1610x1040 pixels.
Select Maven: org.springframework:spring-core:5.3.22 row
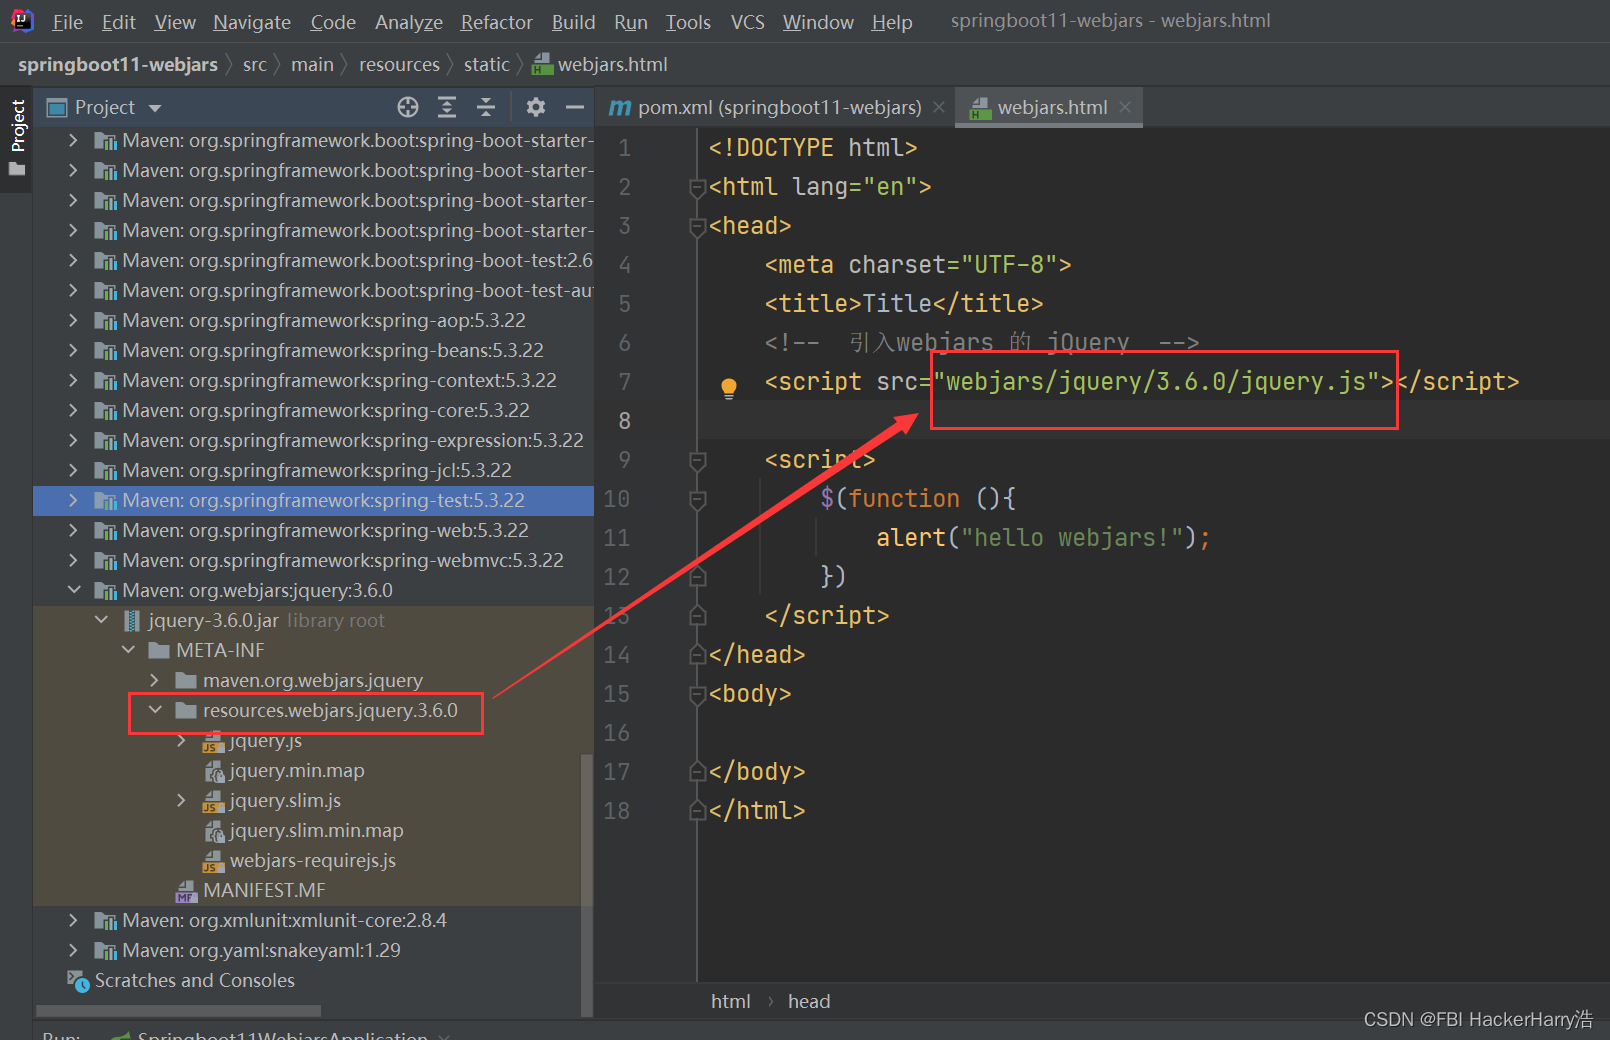coord(314,411)
